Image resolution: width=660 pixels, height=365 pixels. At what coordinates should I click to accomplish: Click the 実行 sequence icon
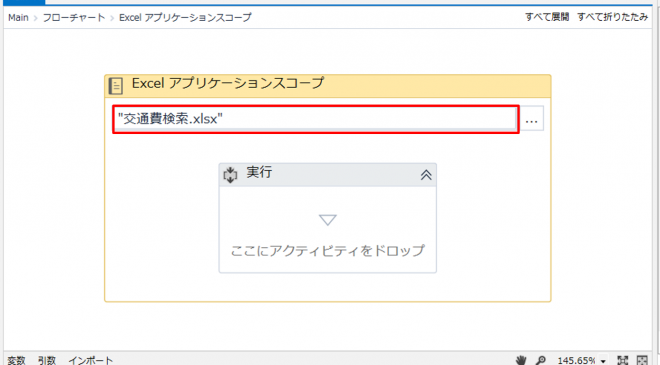[x=230, y=175]
